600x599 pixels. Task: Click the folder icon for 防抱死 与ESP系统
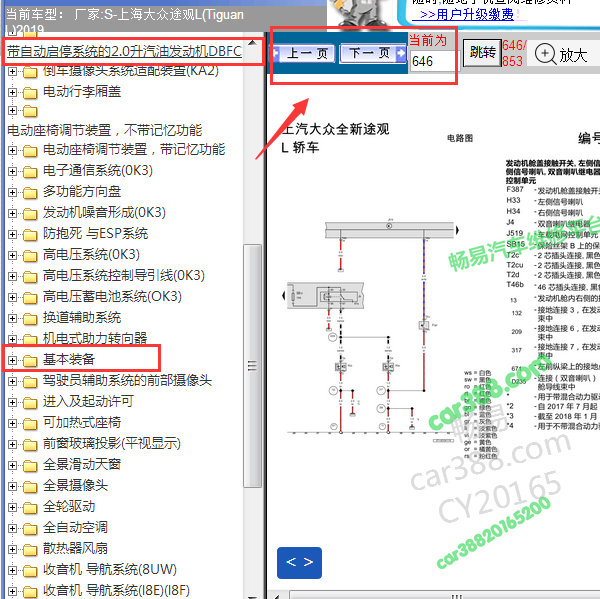pyautogui.click(x=30, y=235)
